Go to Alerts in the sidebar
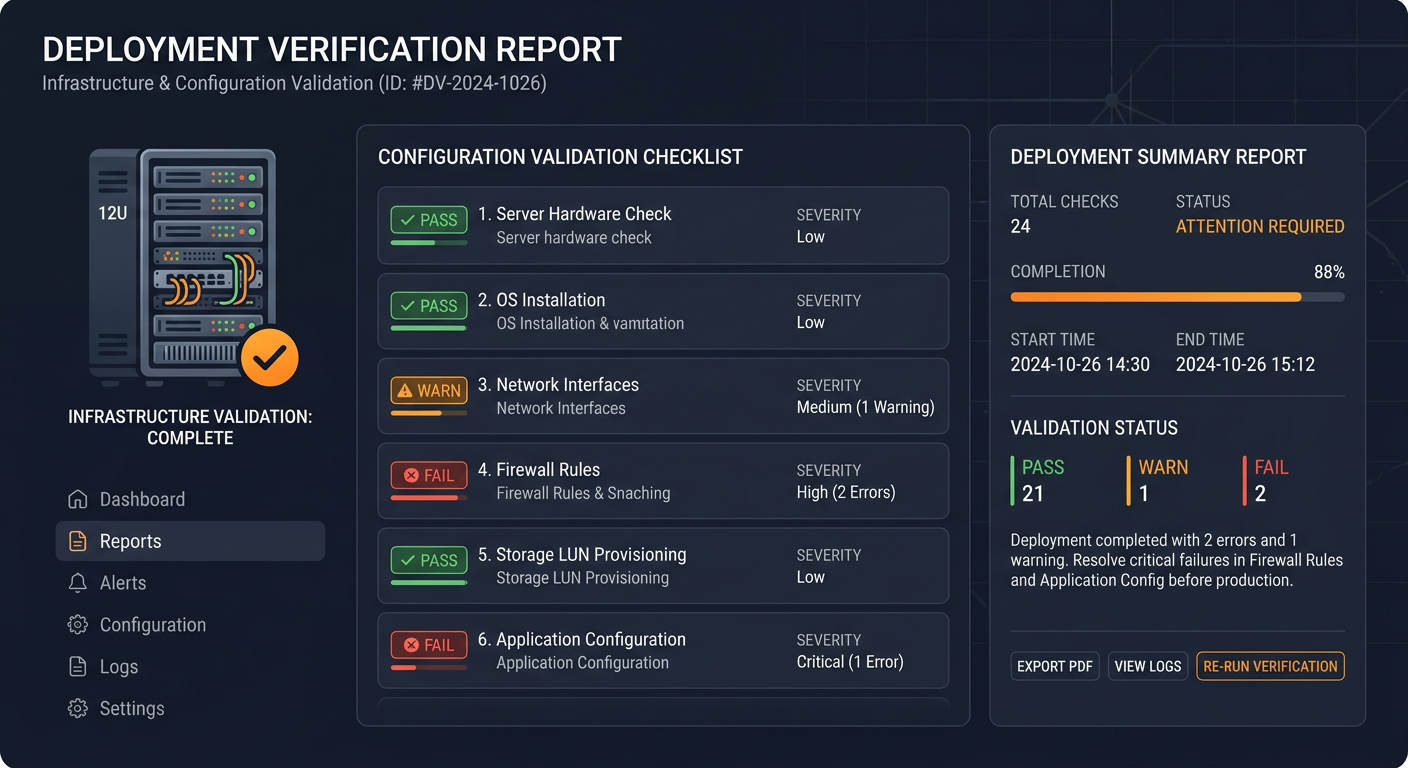 pos(190,583)
